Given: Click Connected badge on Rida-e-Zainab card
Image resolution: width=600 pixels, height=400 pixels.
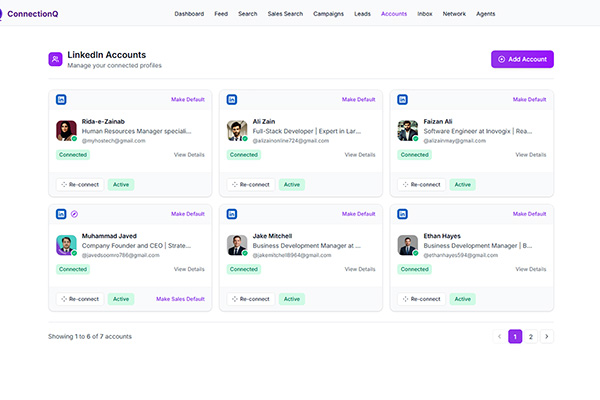Looking at the screenshot, I should [73, 155].
